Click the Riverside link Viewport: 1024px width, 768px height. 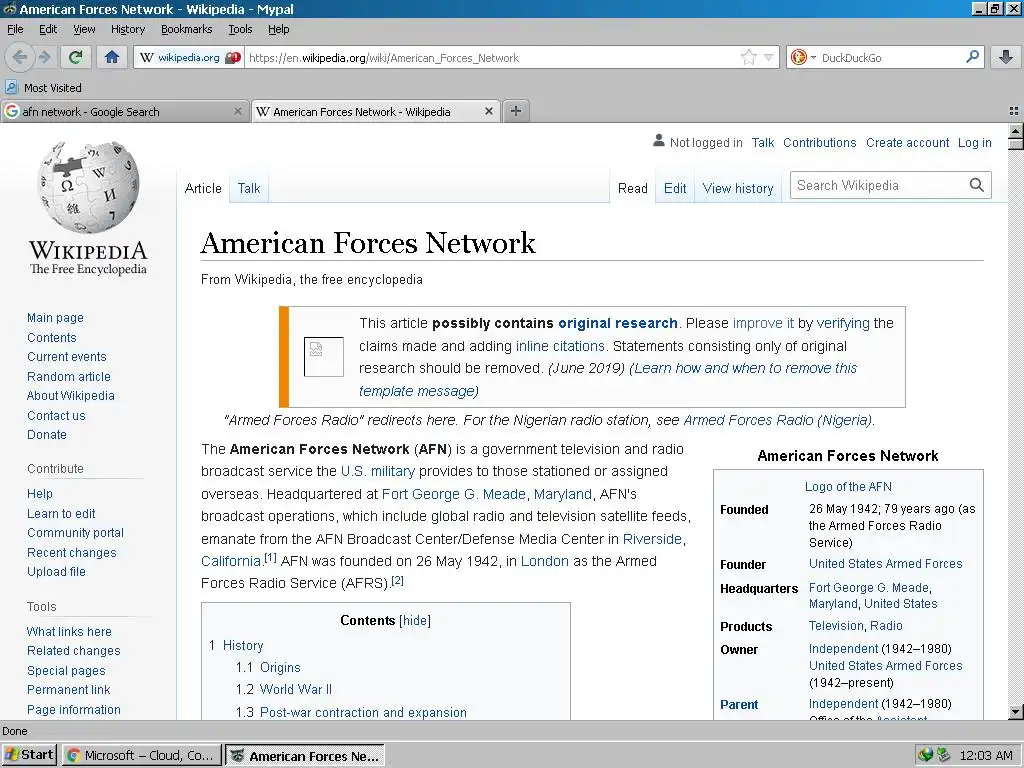[x=652, y=539]
